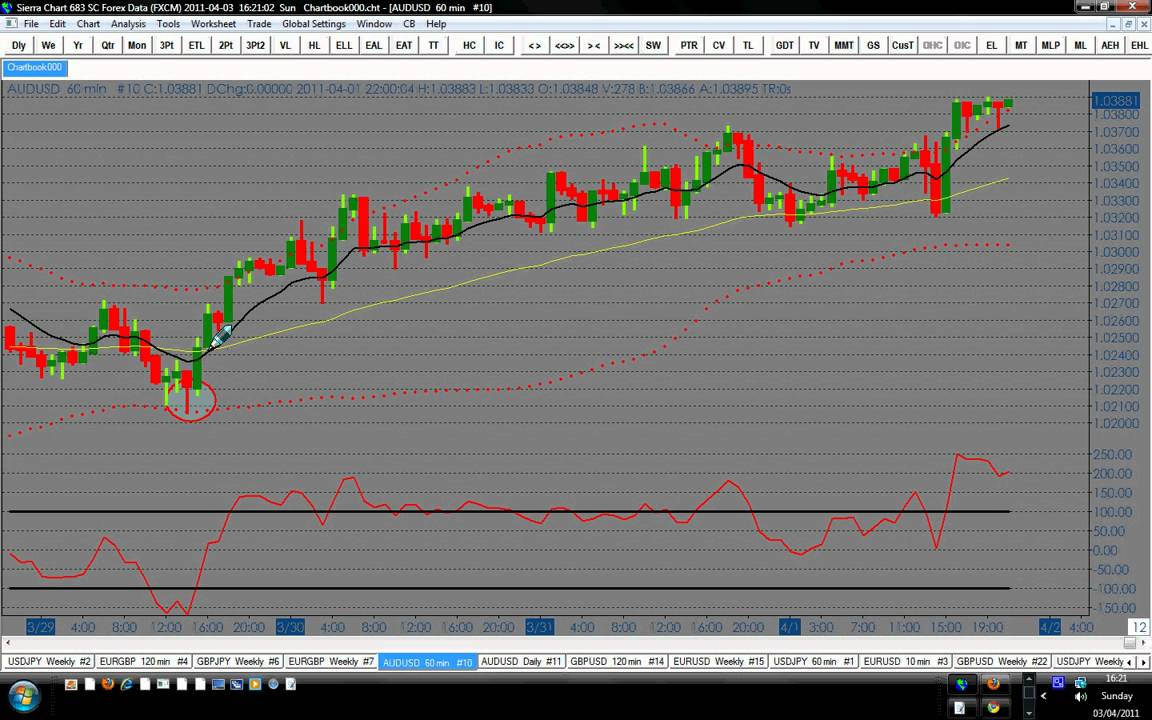Activate the TT text tool button

point(433,46)
